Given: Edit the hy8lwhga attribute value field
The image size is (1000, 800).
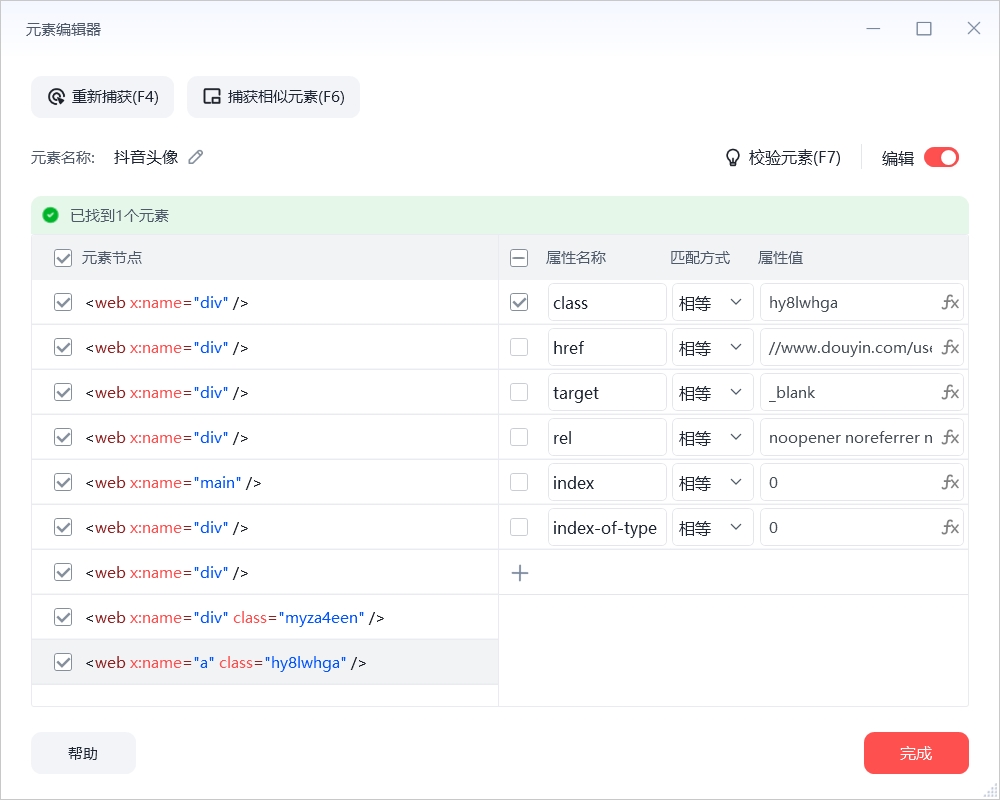Looking at the screenshot, I should 862,302.
